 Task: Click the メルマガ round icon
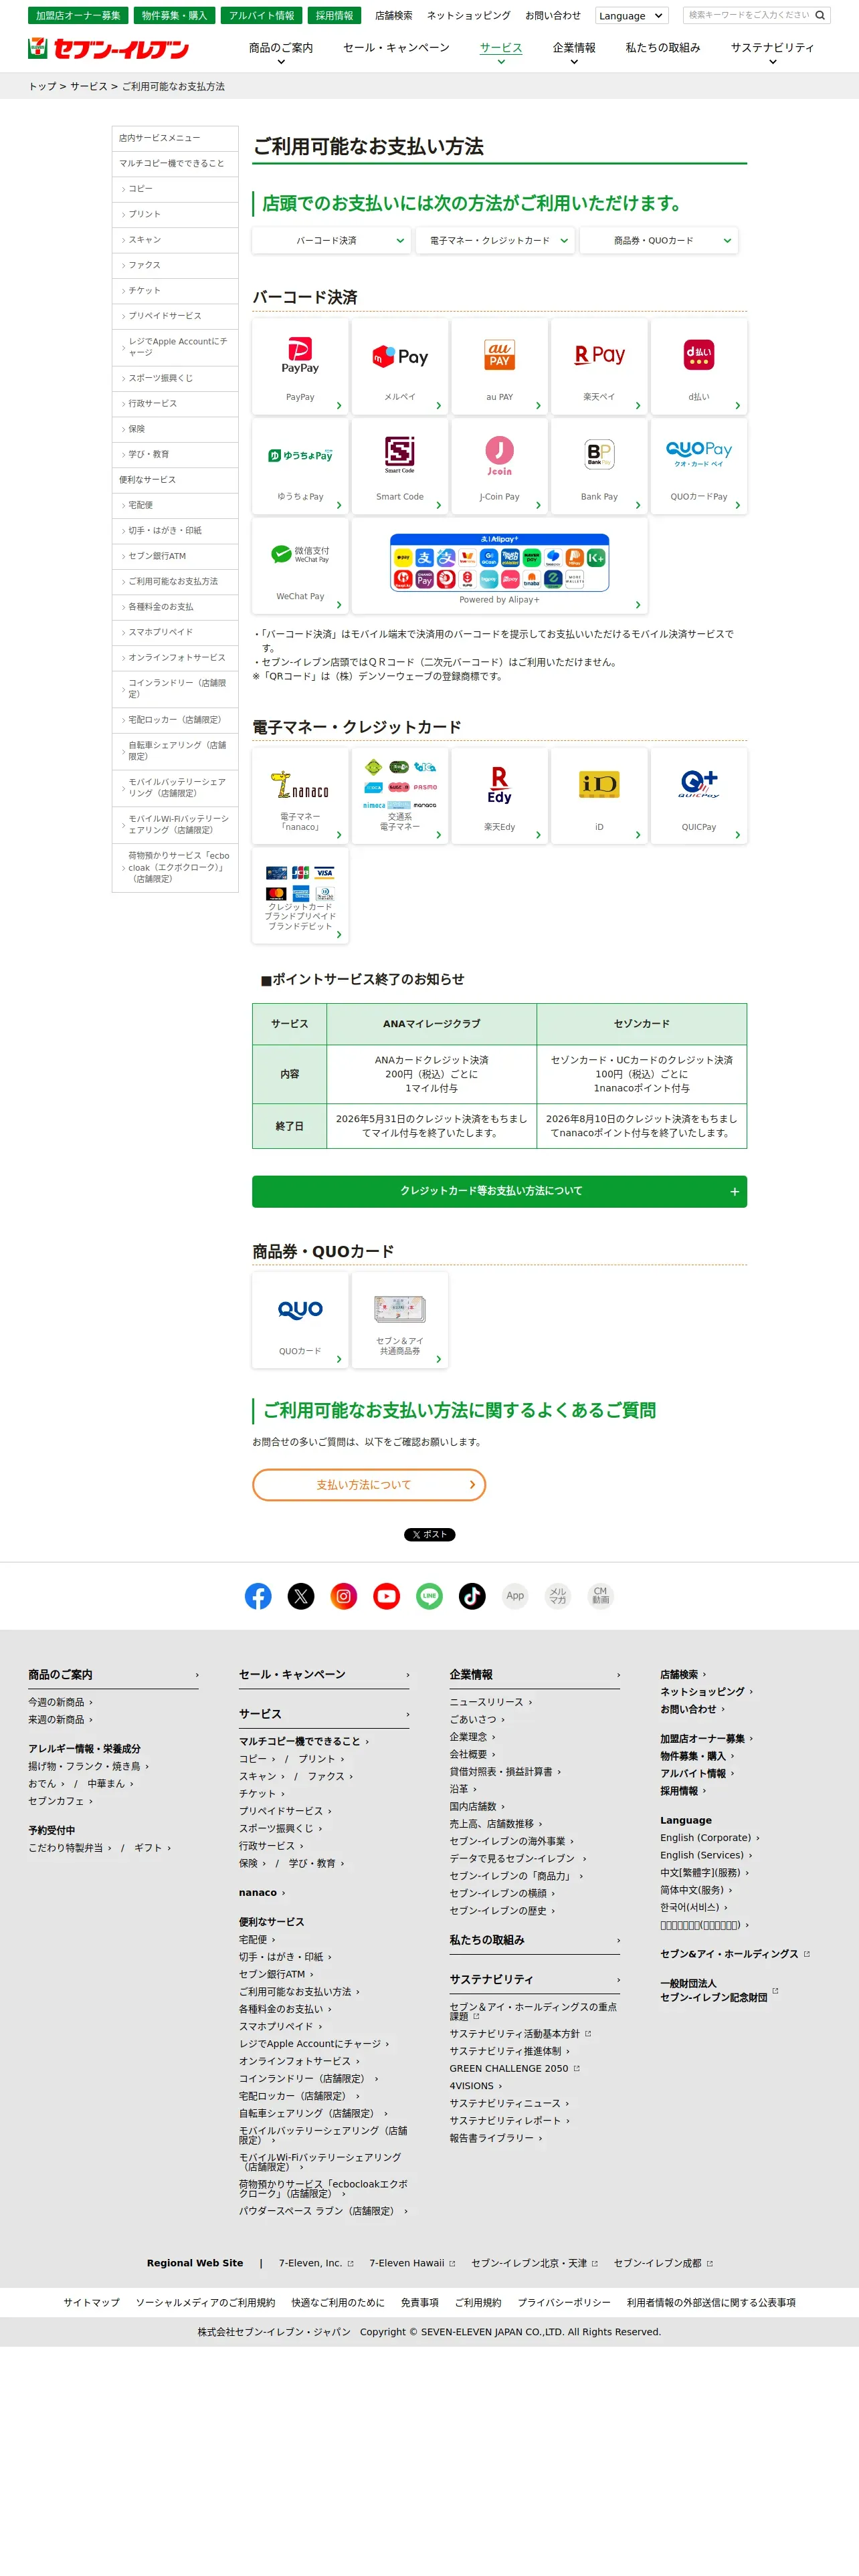tap(558, 1596)
